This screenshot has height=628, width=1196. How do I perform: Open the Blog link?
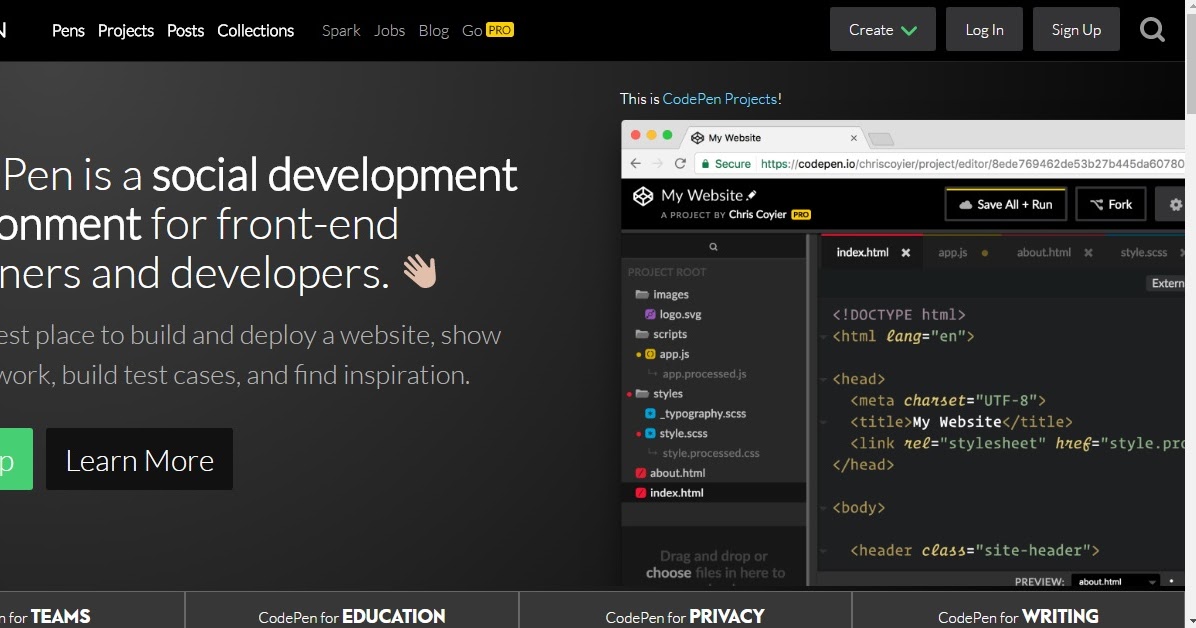pyautogui.click(x=433, y=31)
